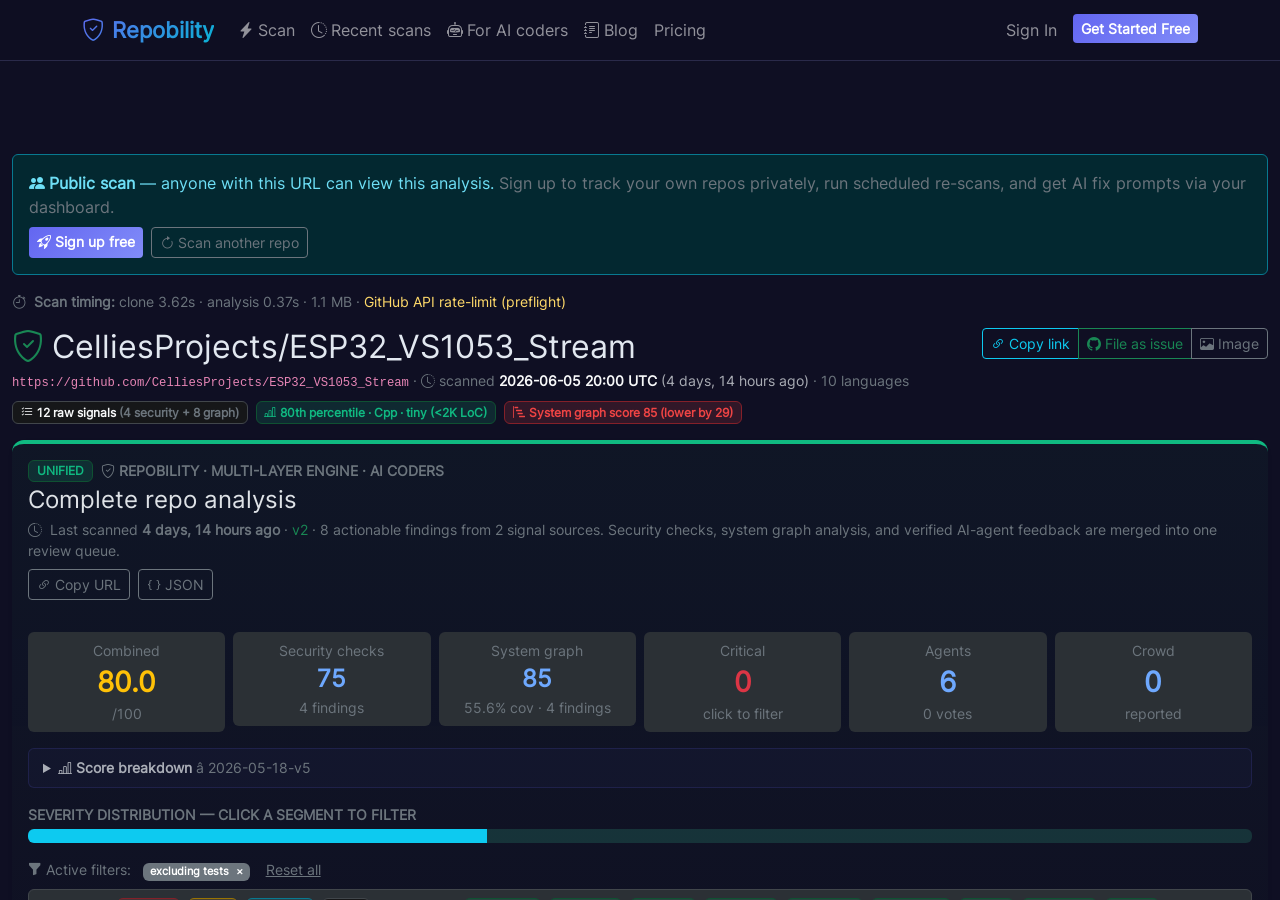
Task: Select the Agents 6 card
Action: point(948,682)
